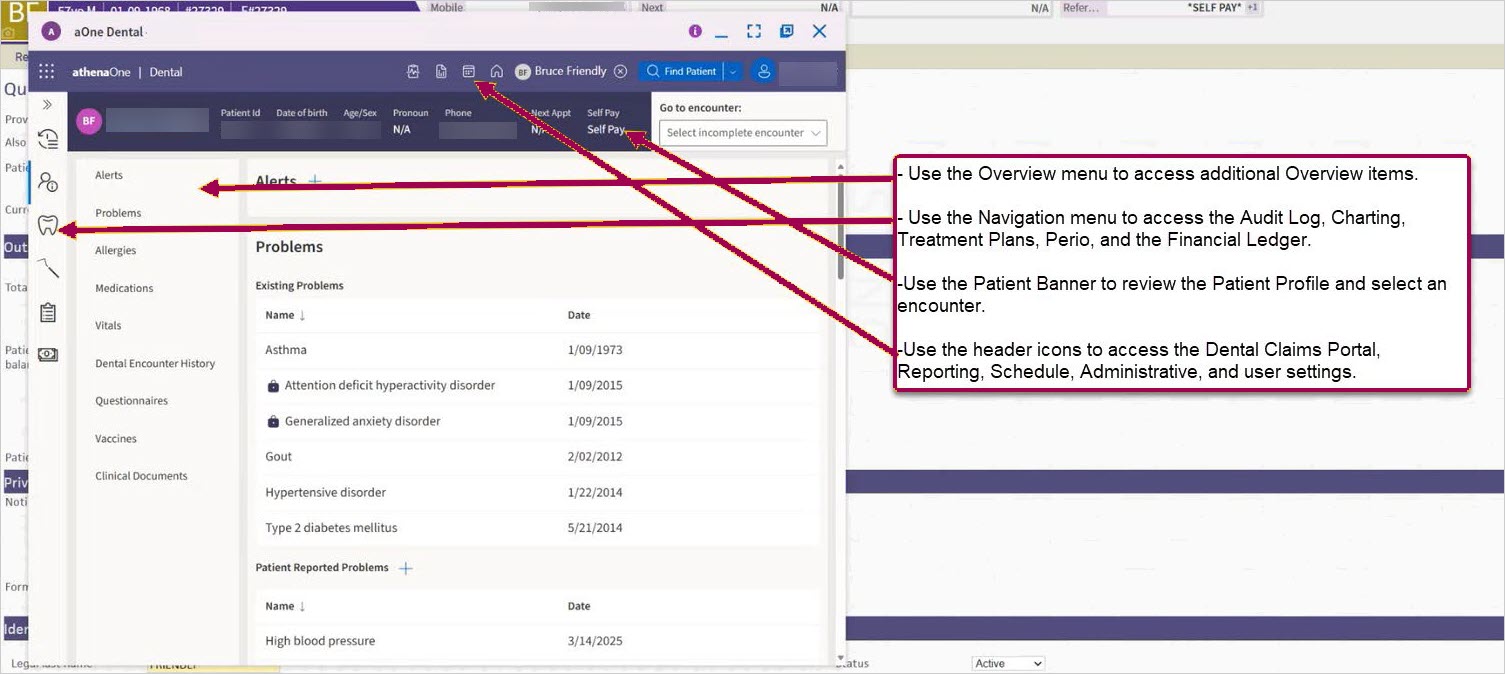
Task: Add a new alert with plus icon
Action: (315, 181)
